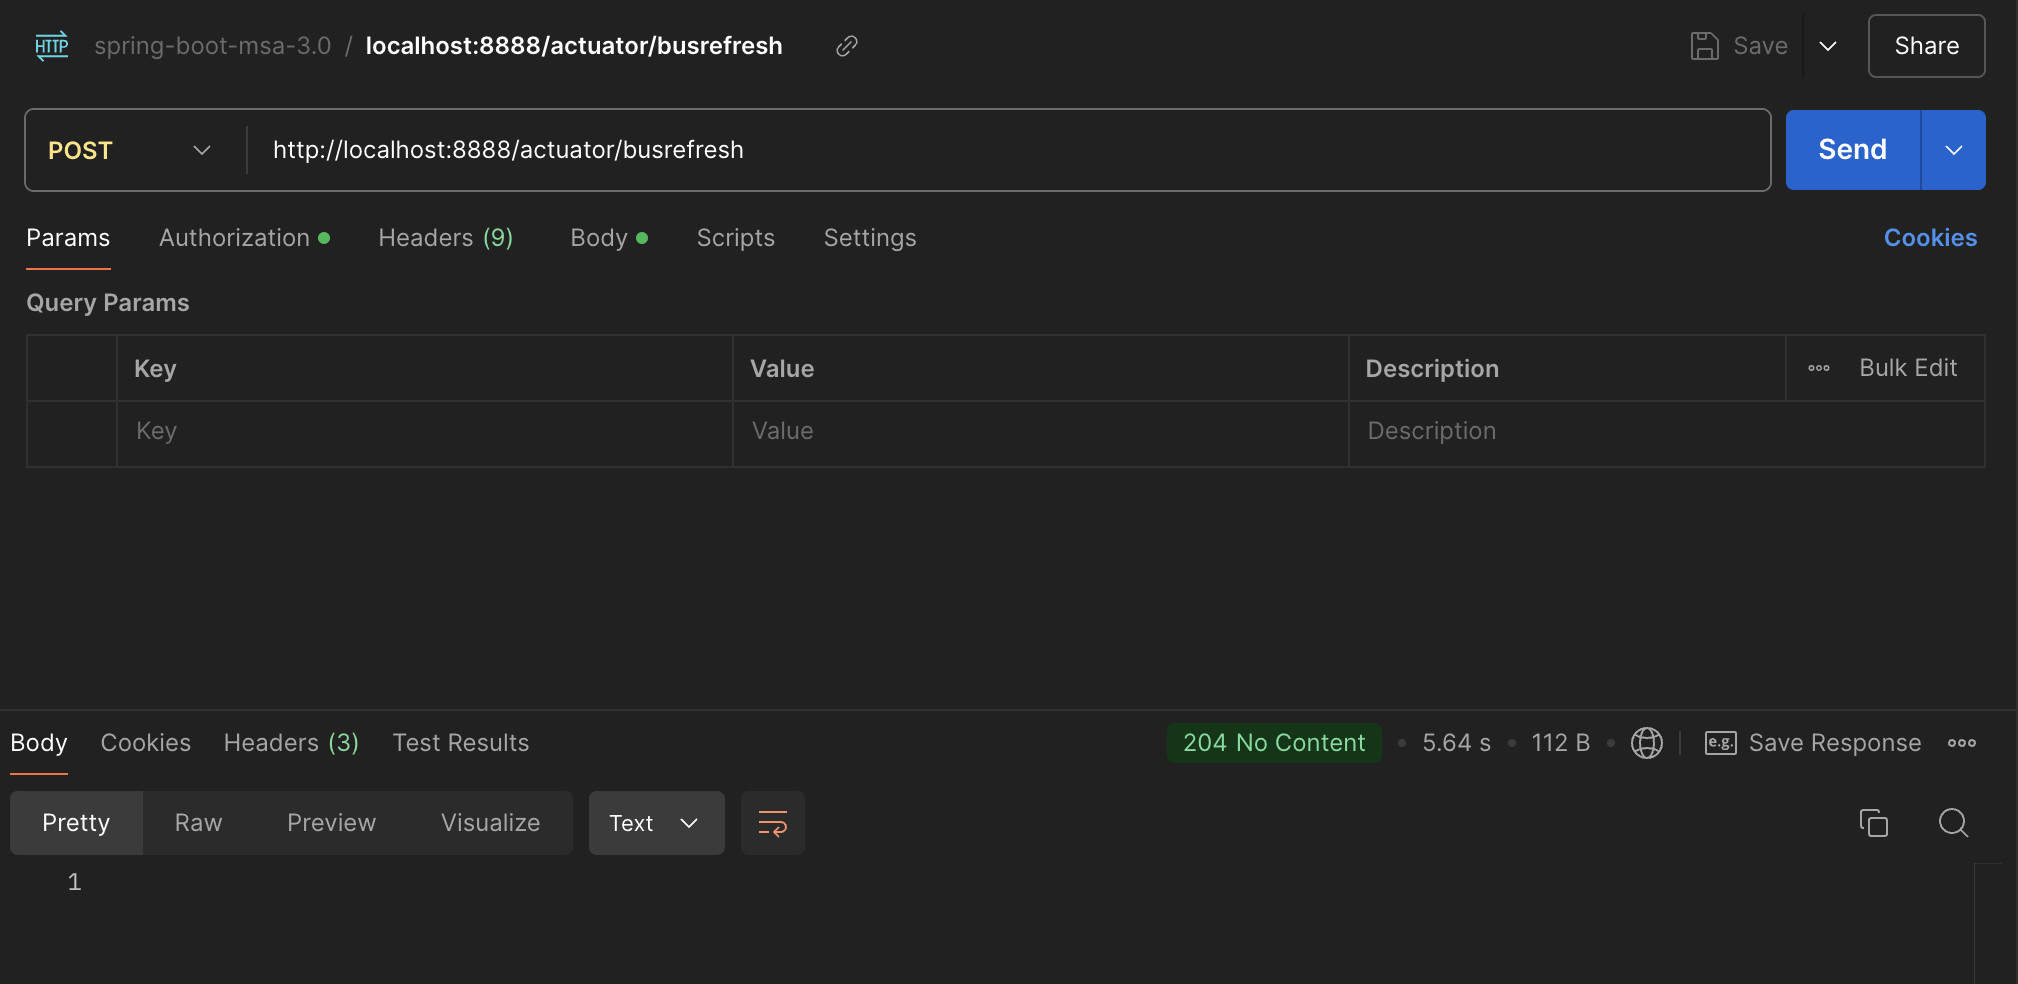2018x984 pixels.
Task: Open the Test Results tab
Action: pyautogui.click(x=461, y=743)
